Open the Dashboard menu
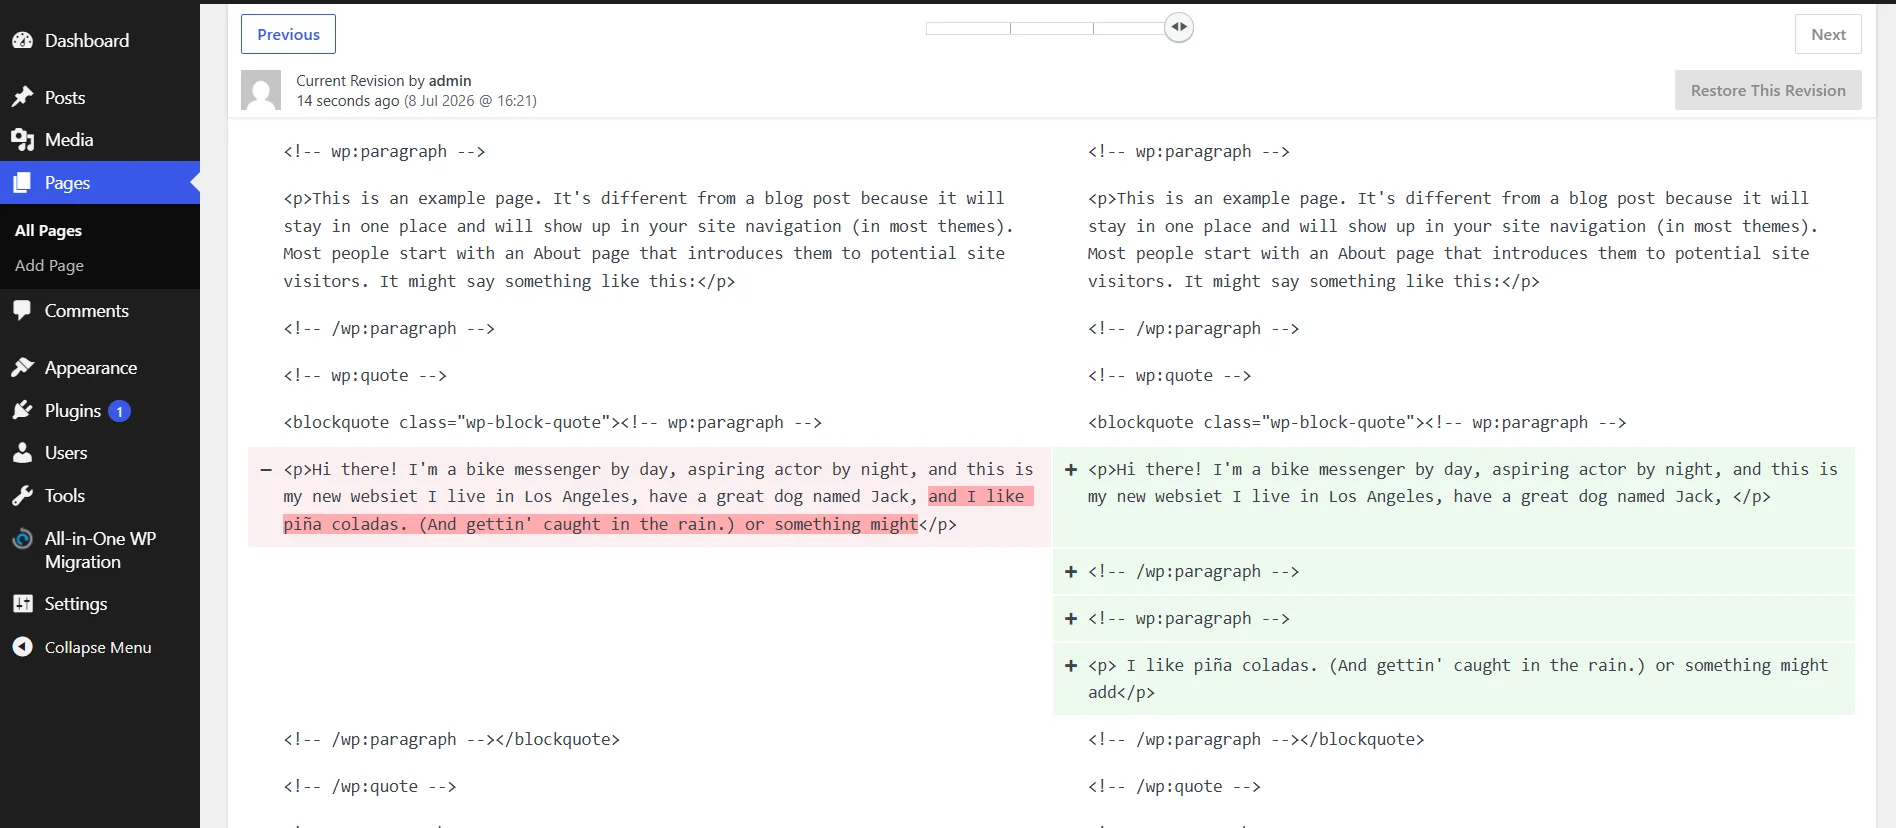Viewport: 1896px width, 828px height. pyautogui.click(x=87, y=41)
